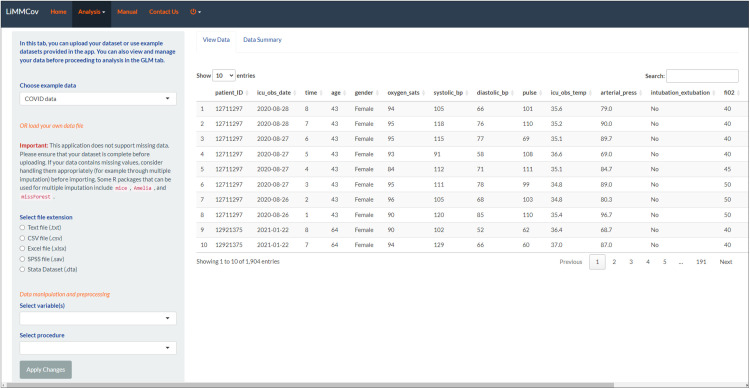
Task: Open the Analysis menu in navbar
Action: click(x=91, y=12)
